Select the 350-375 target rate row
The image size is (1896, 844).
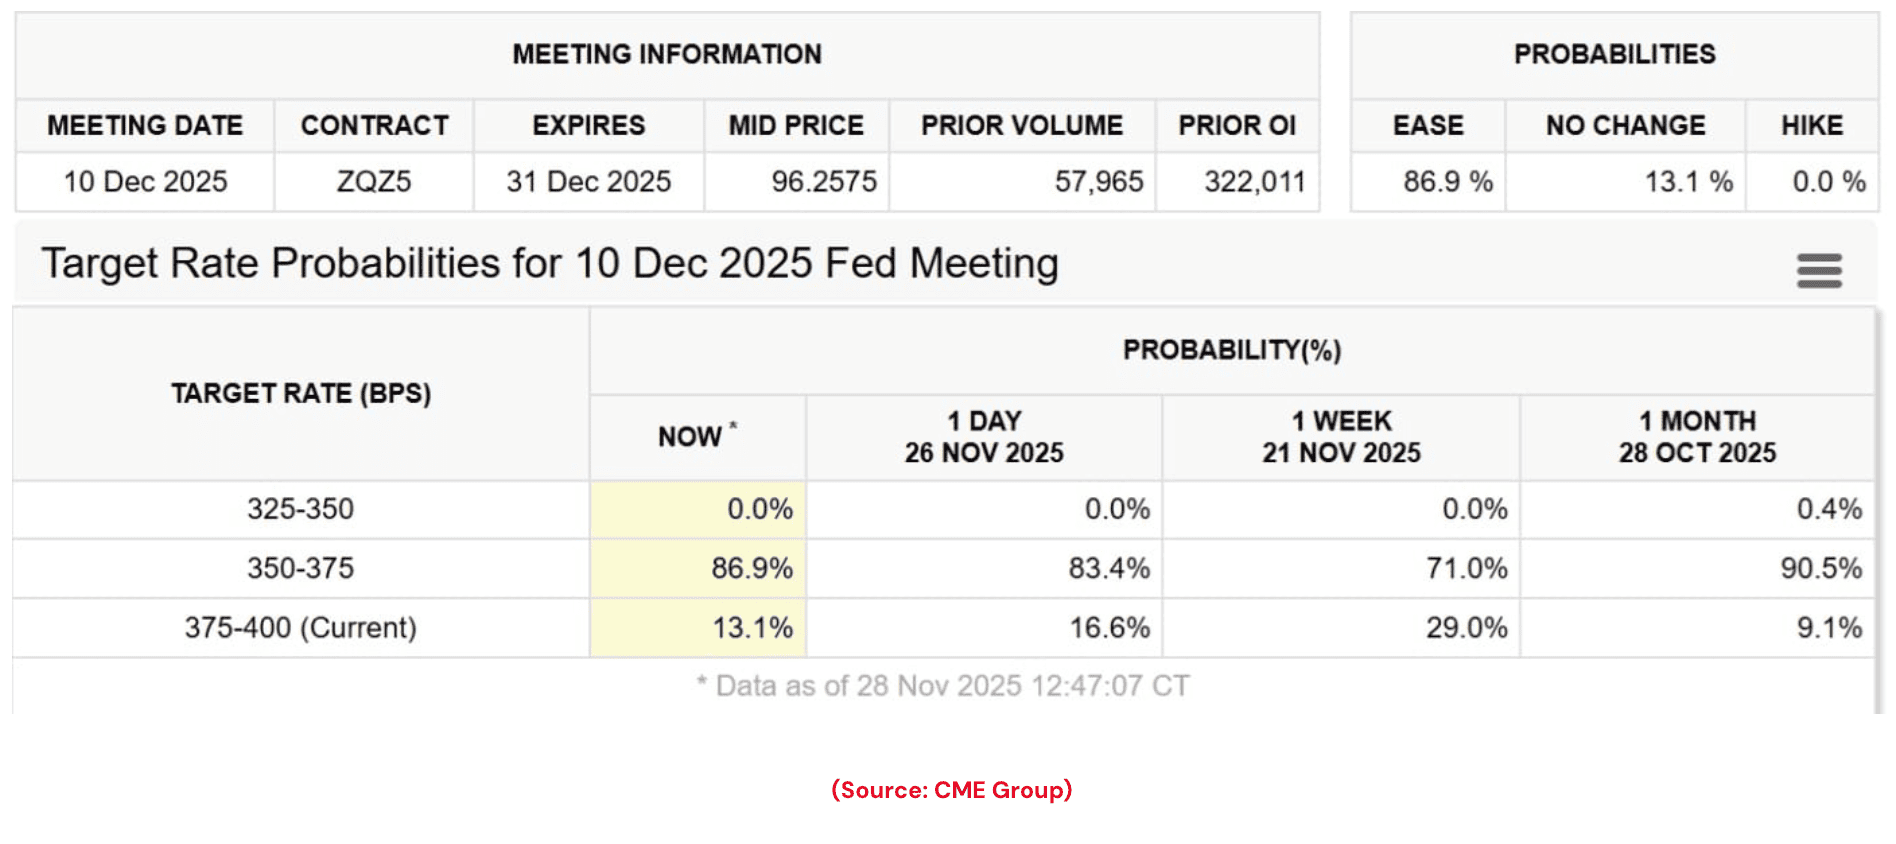pos(300,568)
